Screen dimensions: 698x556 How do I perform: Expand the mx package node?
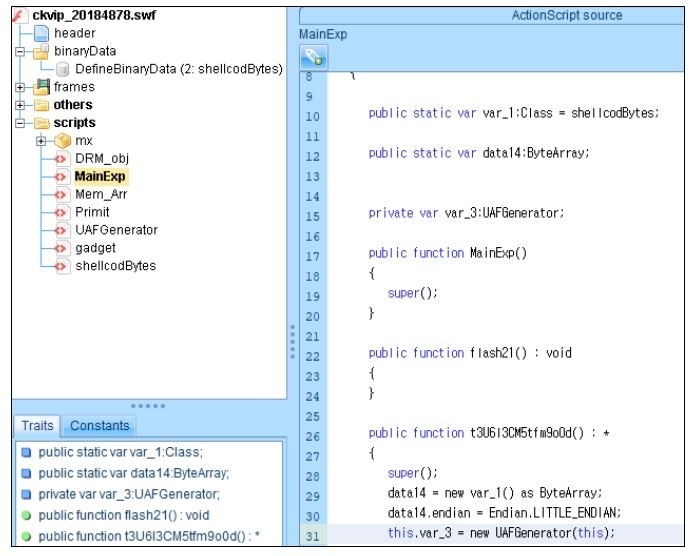[x=41, y=141]
